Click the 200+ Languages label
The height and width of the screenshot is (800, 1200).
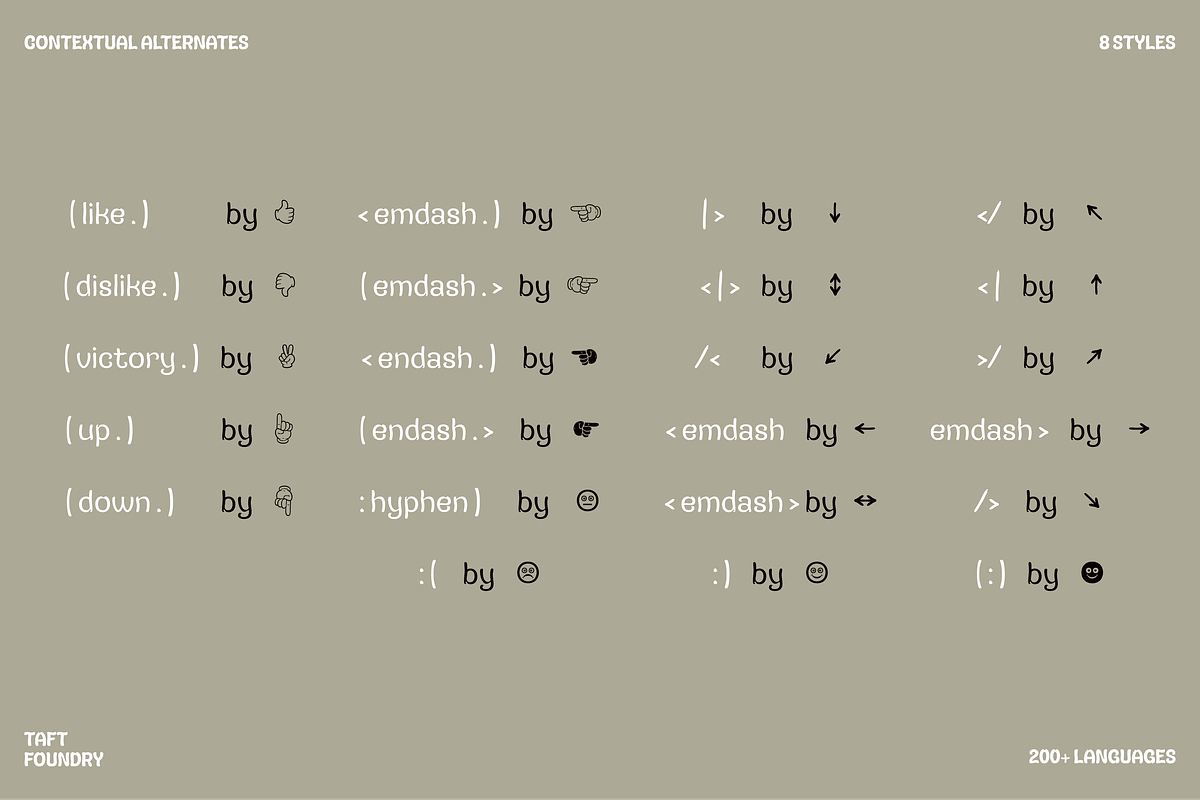click(1102, 757)
